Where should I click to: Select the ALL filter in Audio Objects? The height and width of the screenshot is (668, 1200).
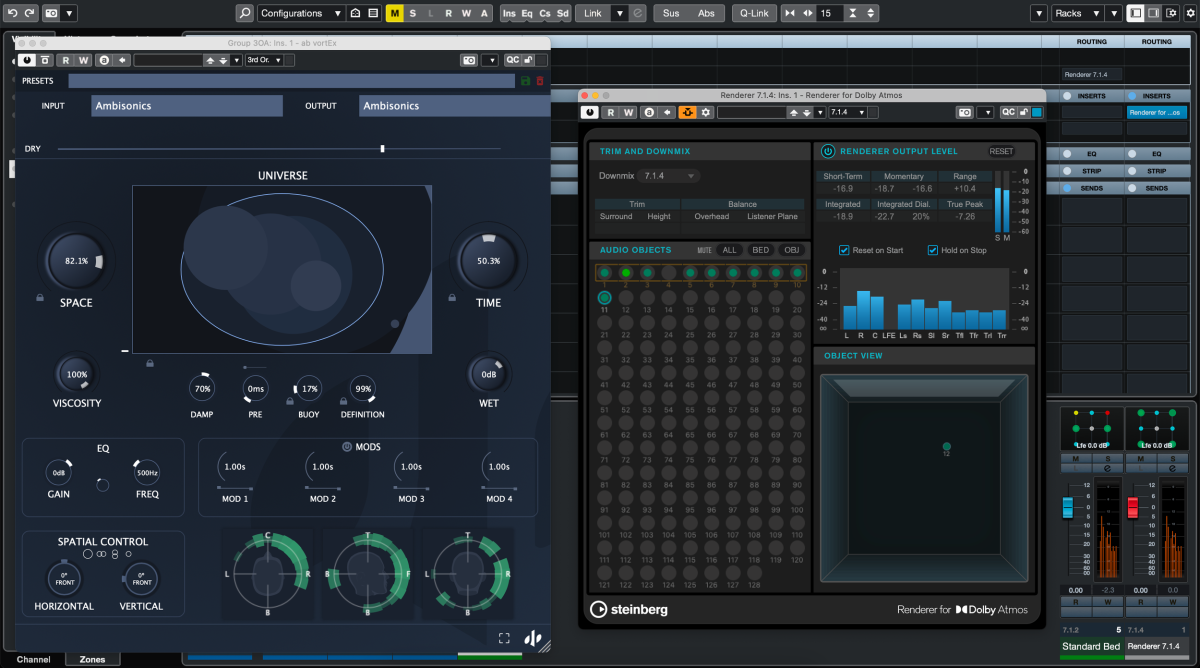coord(730,250)
